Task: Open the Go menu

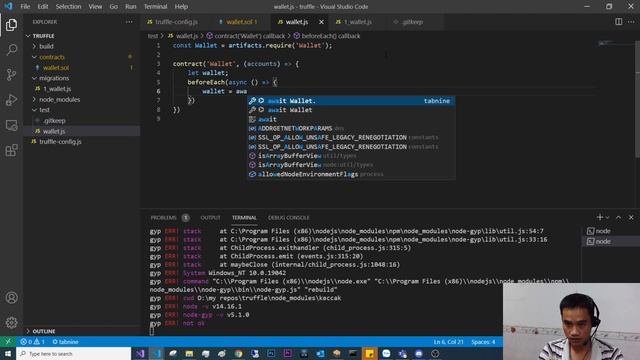Action: point(113,7)
